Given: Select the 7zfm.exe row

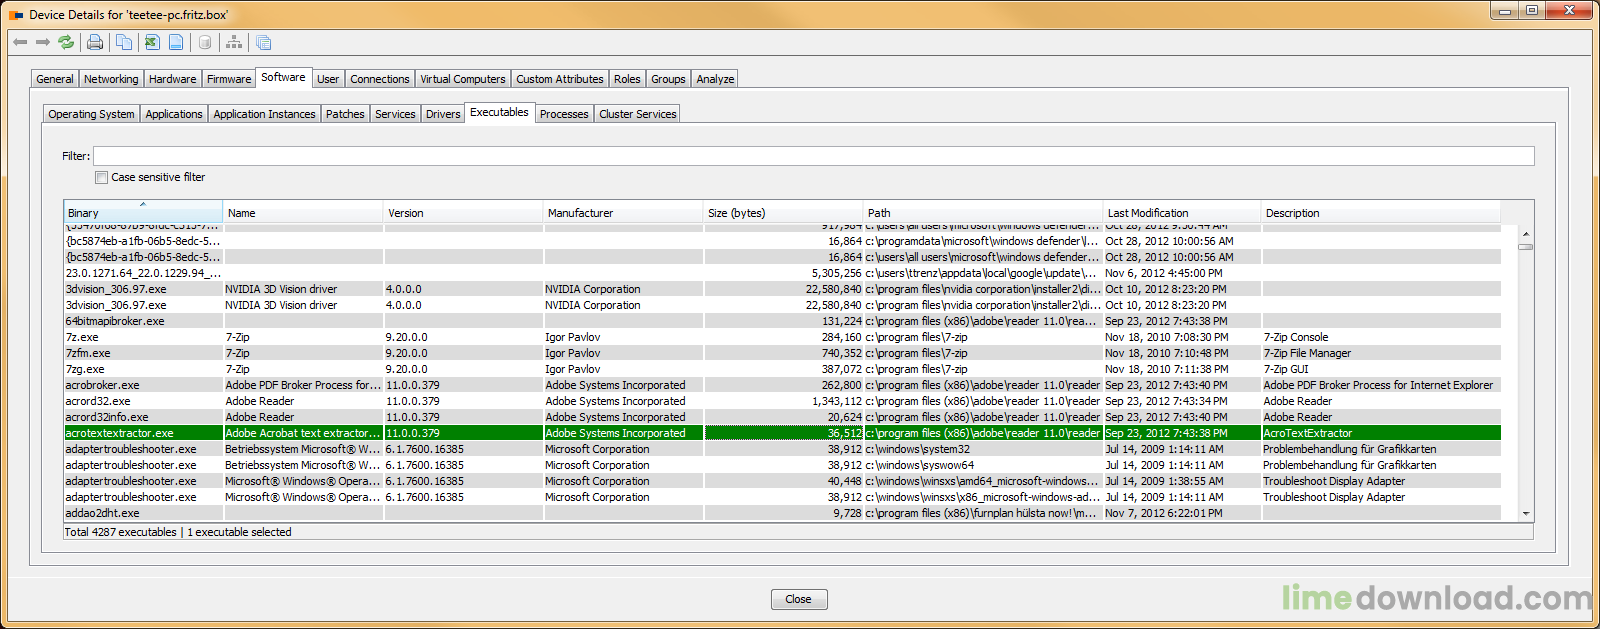Looking at the screenshot, I should pyautogui.click(x=782, y=353).
